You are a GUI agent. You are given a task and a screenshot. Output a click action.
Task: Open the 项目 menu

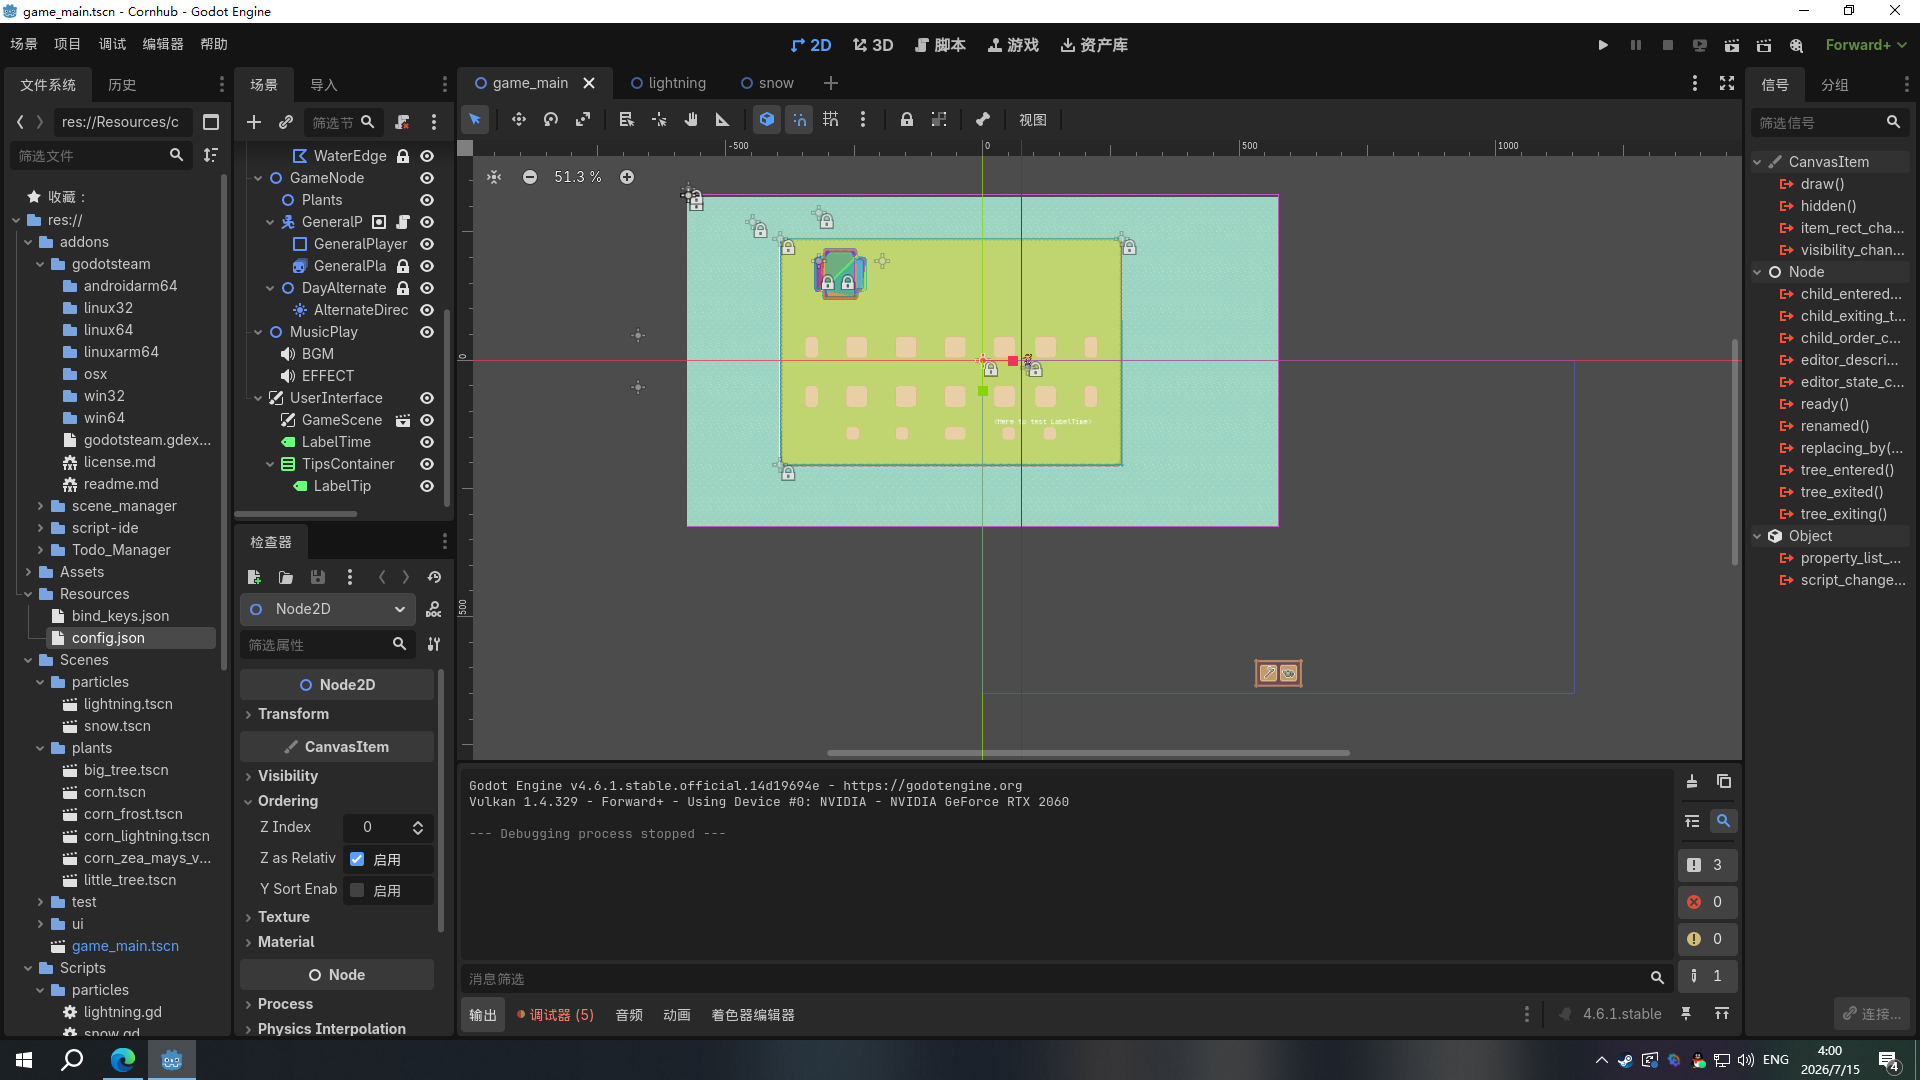[67, 44]
